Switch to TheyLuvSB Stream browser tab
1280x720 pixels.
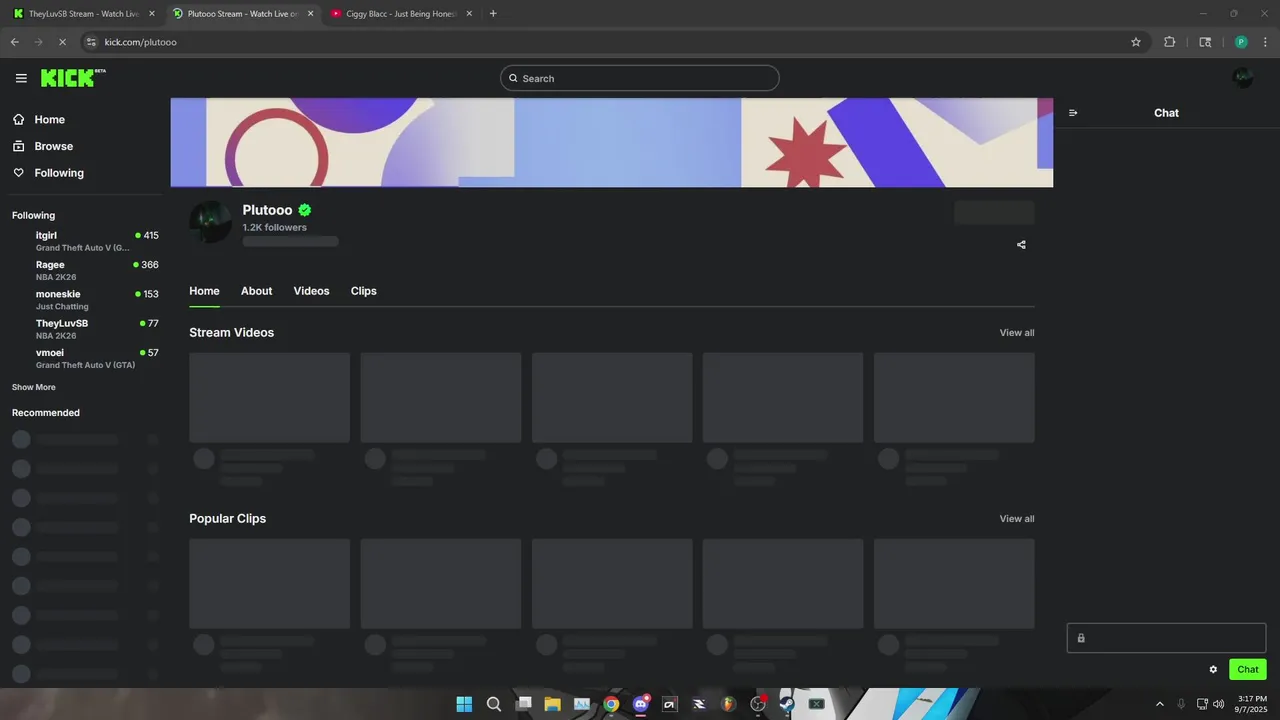coord(82,14)
